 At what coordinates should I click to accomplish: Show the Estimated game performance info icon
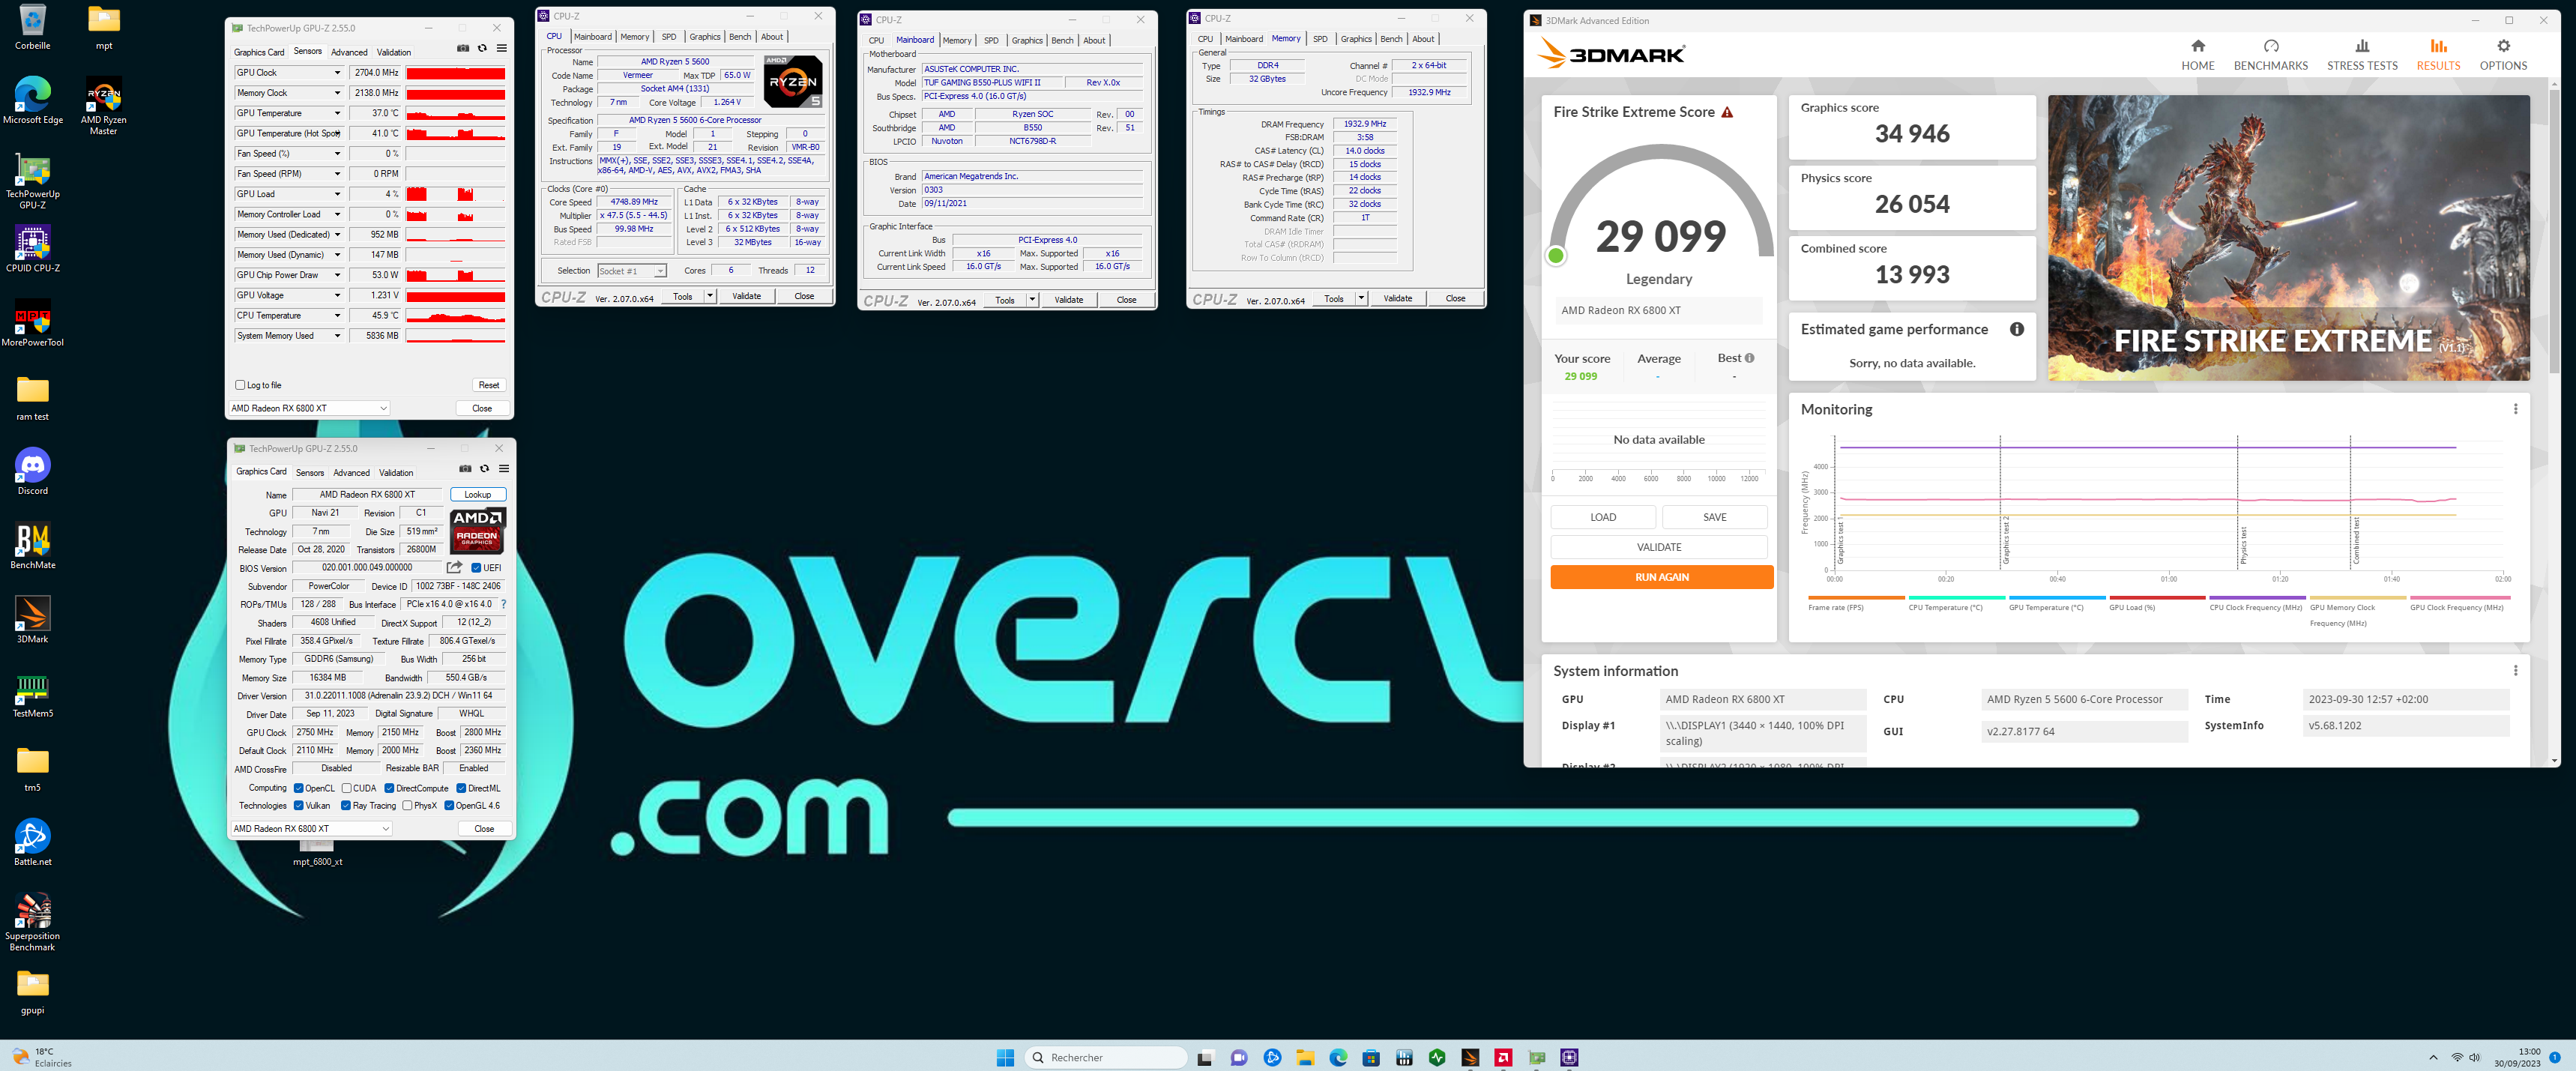(2016, 329)
